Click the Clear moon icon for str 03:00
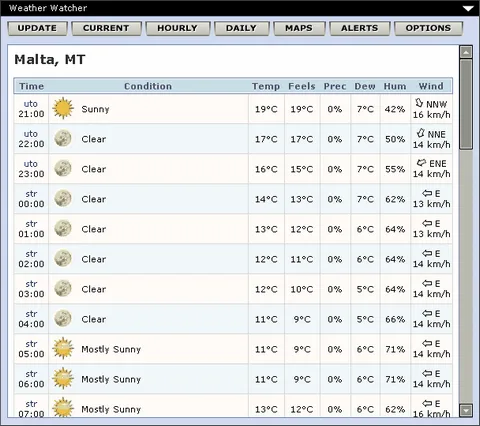The image size is (480, 426). click(63, 288)
